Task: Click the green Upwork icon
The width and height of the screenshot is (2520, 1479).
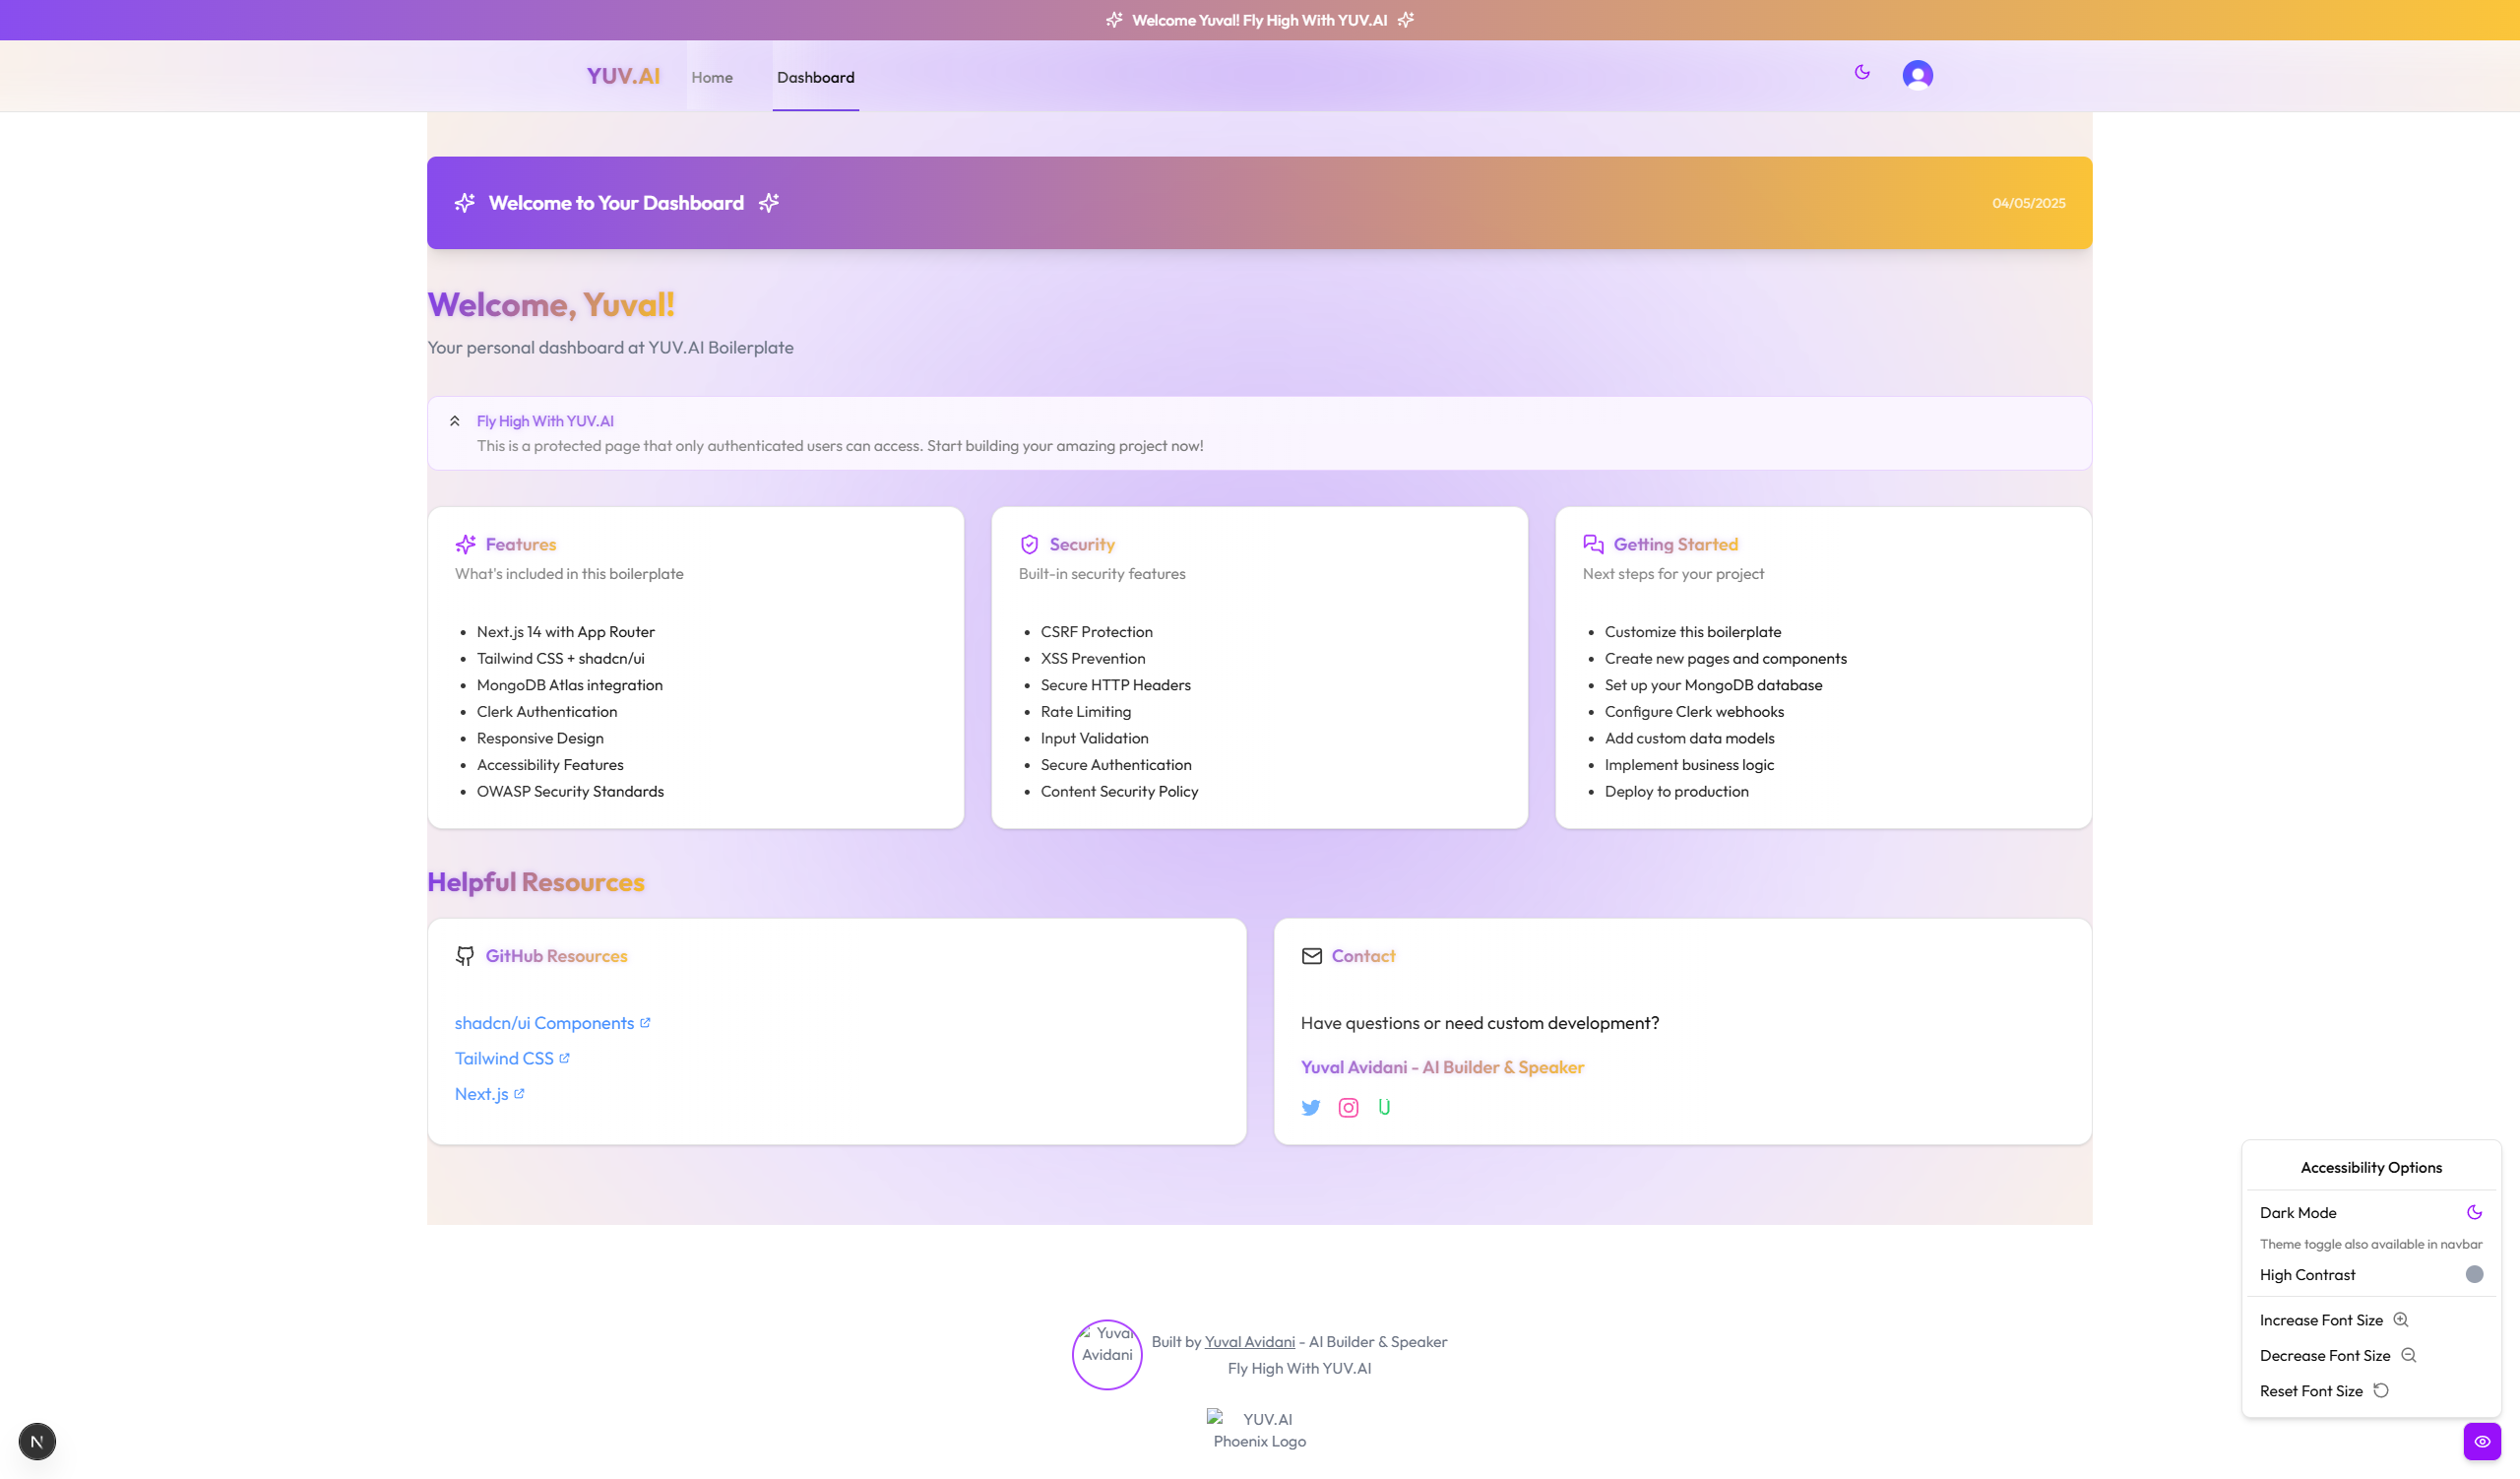Action: coord(1383,1107)
